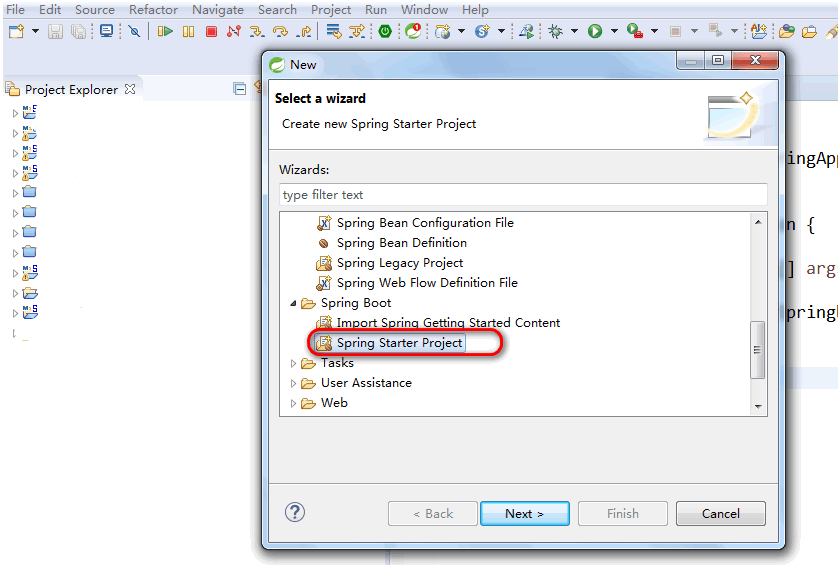Close the Project Explorer view tab
This screenshot has height=565, width=838.
coord(130,89)
